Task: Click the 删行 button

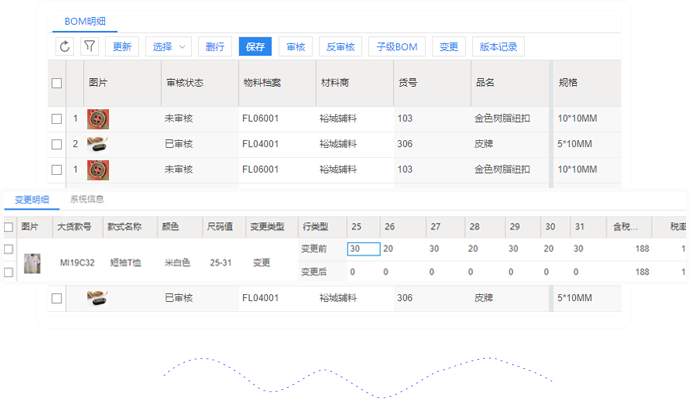Action: pos(215,47)
